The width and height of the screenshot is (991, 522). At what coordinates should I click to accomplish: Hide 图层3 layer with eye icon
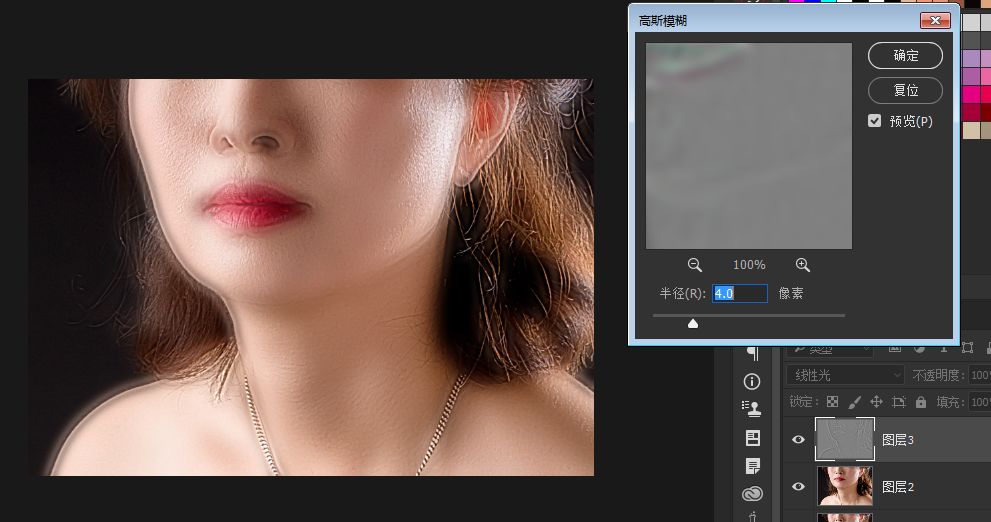[x=798, y=439]
